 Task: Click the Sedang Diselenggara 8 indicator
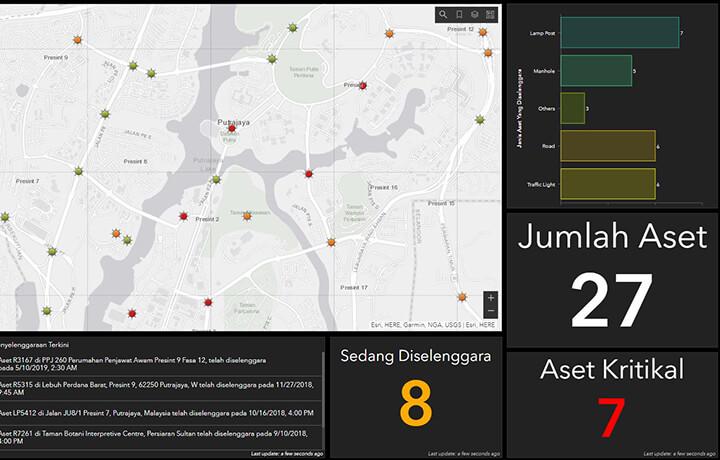click(x=416, y=397)
